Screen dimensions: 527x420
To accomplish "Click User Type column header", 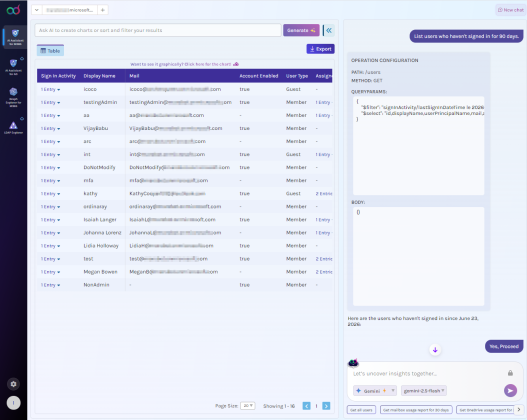I will pos(297,76).
